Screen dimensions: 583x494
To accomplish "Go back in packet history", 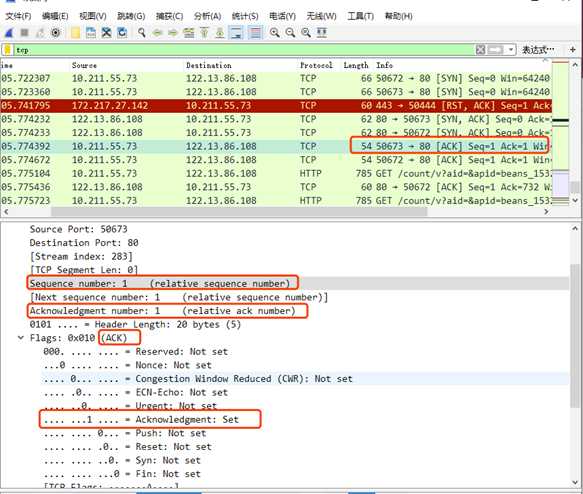I will click(x=158, y=33).
